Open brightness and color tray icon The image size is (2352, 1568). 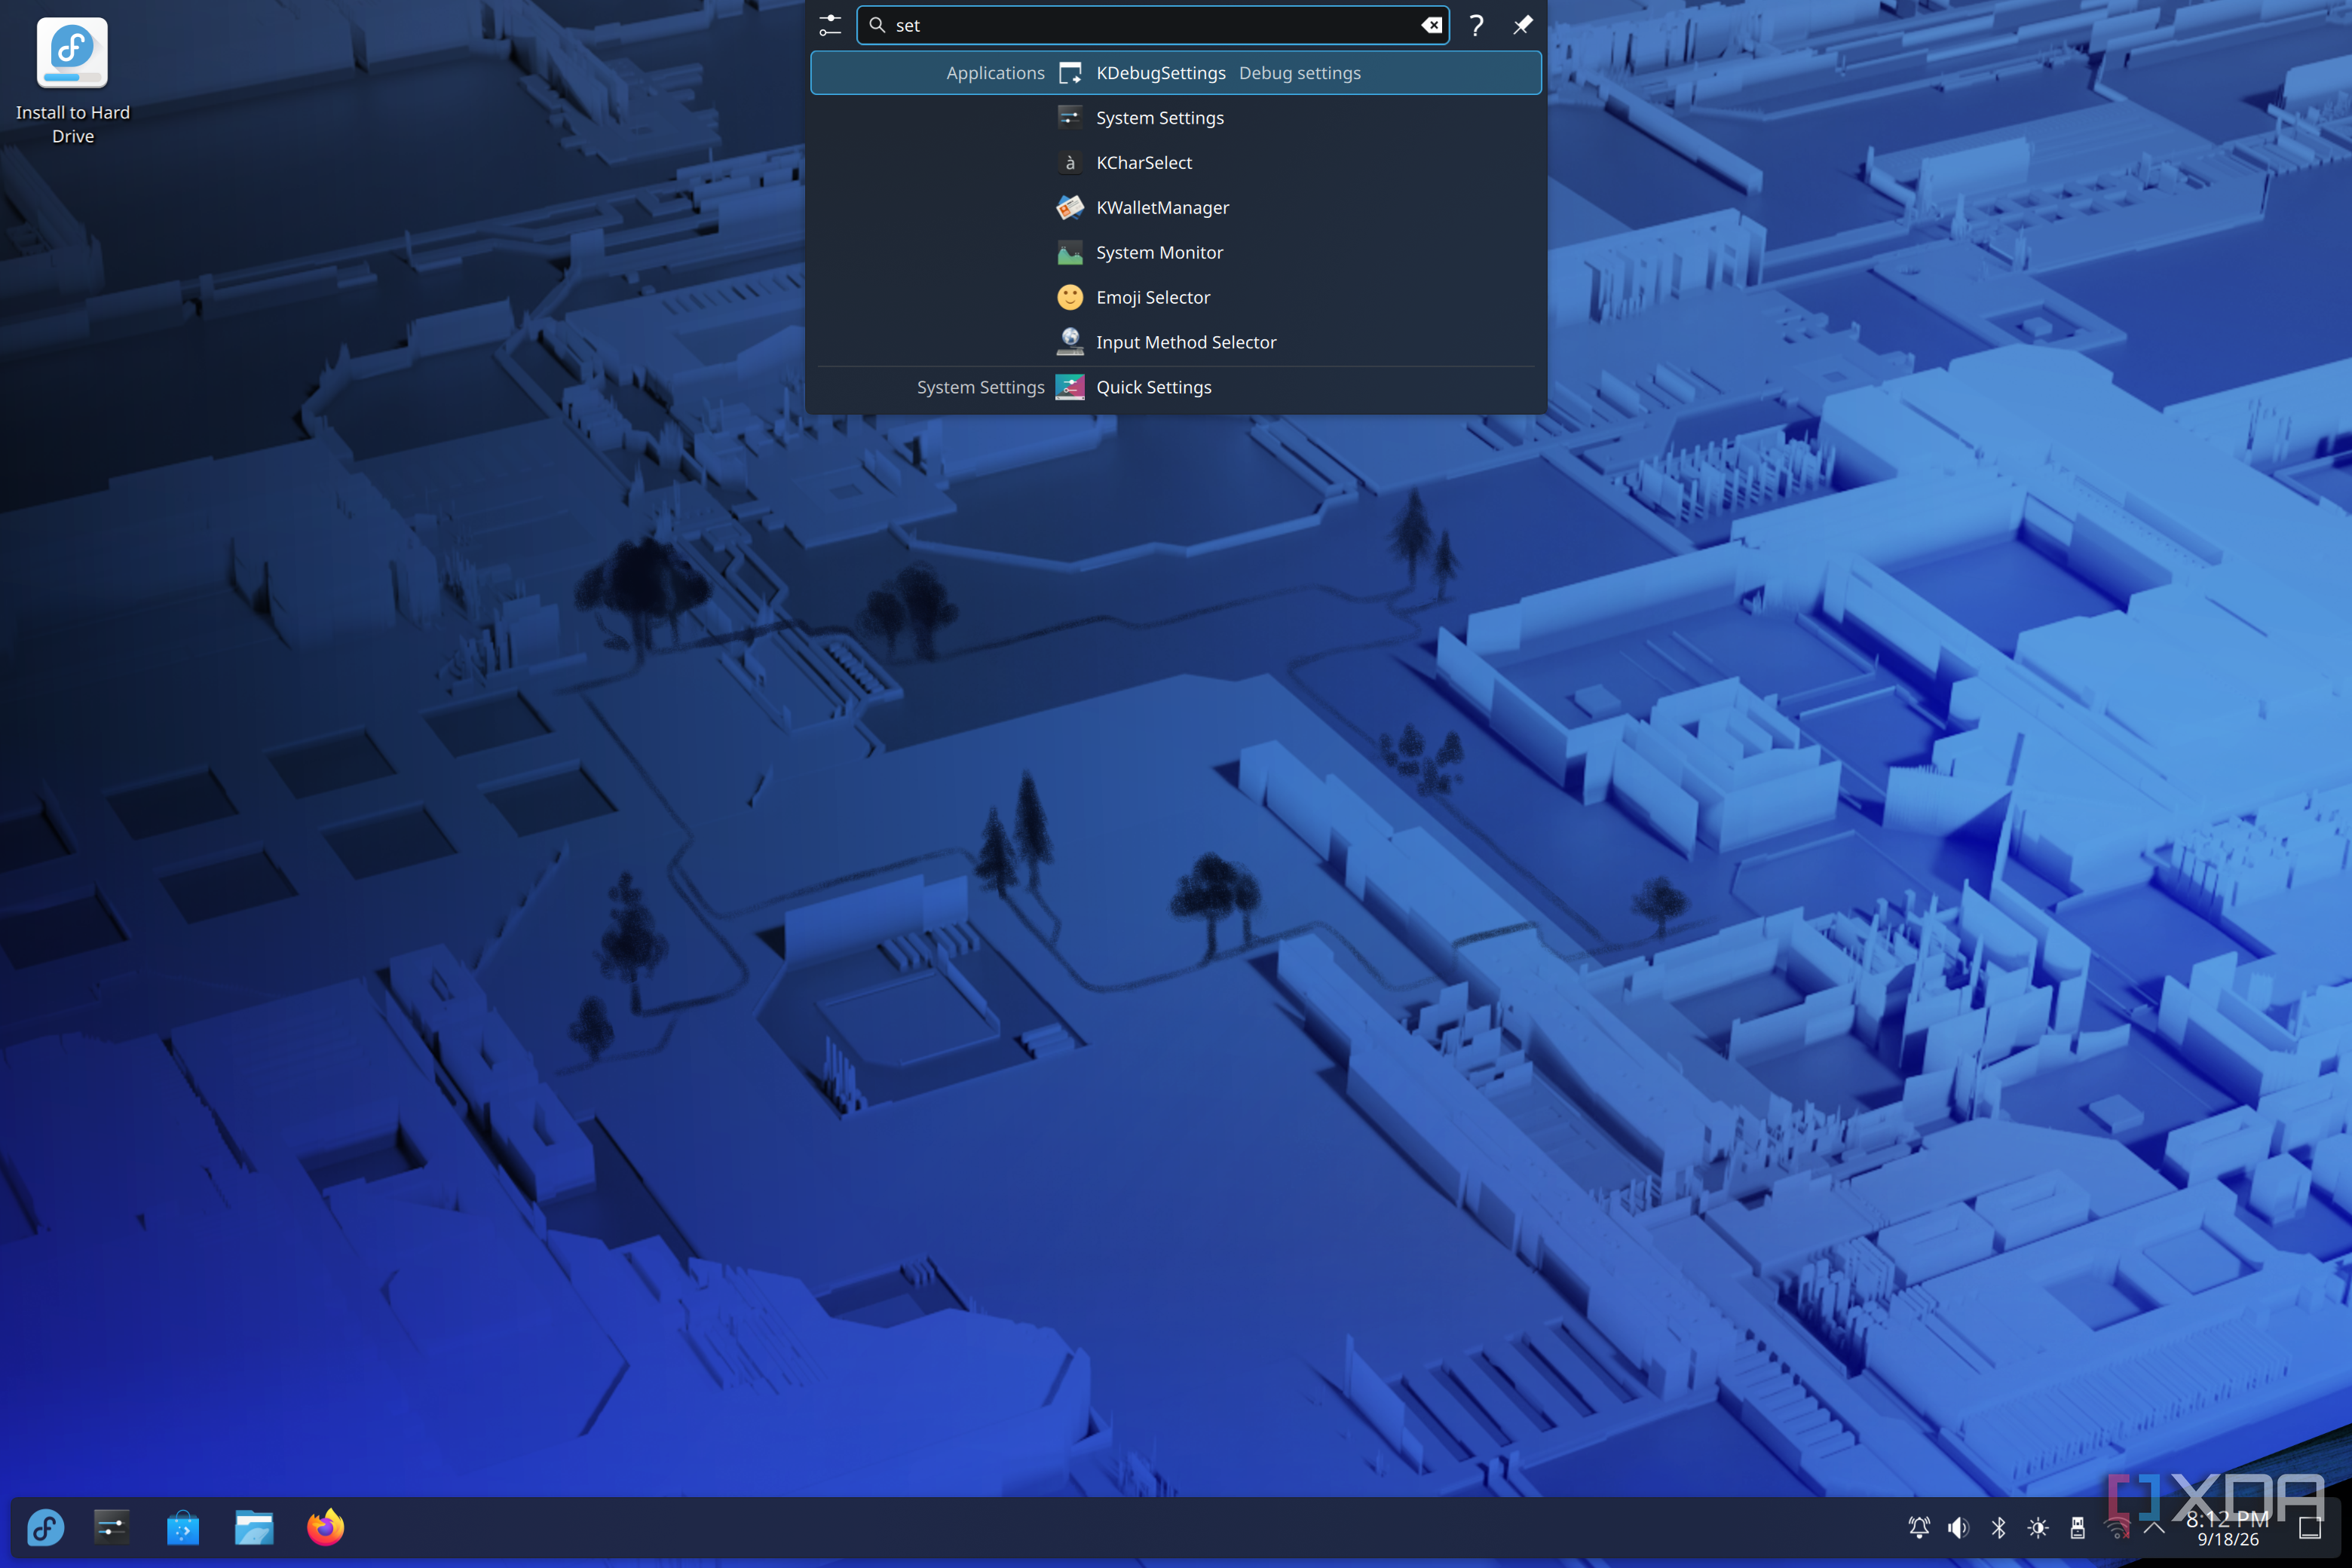point(2038,1527)
